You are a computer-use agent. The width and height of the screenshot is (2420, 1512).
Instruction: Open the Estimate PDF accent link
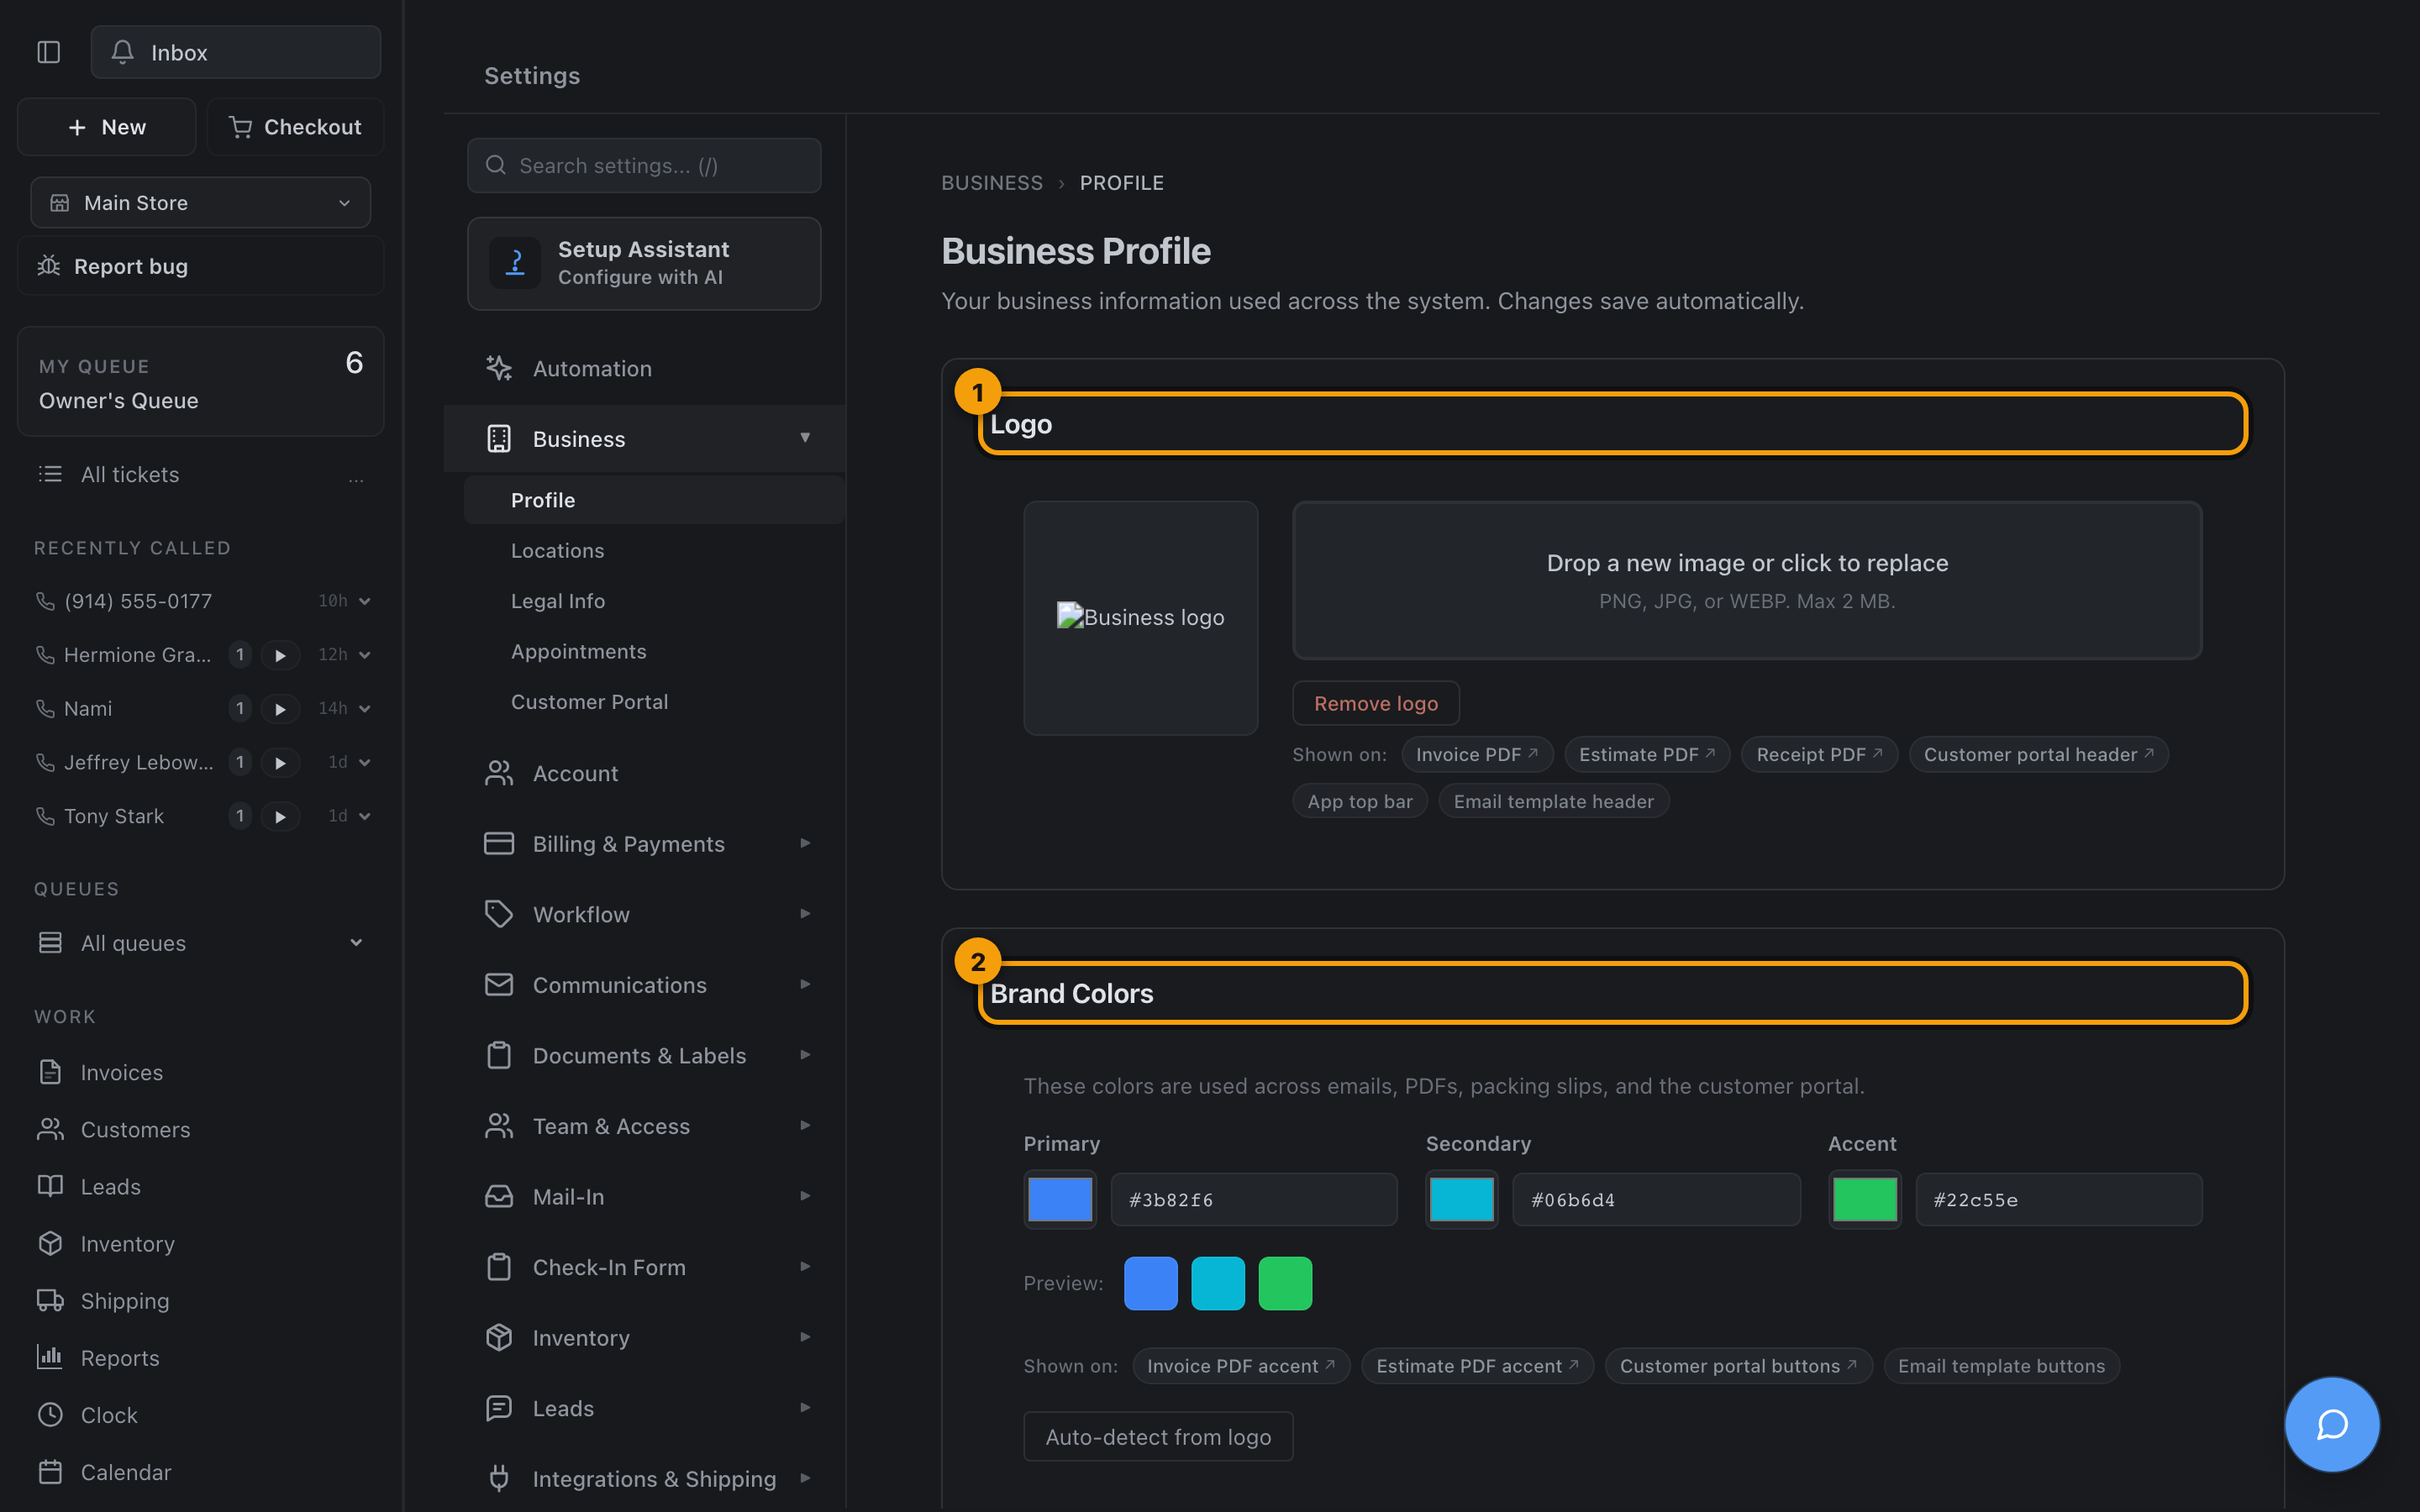point(1477,1366)
